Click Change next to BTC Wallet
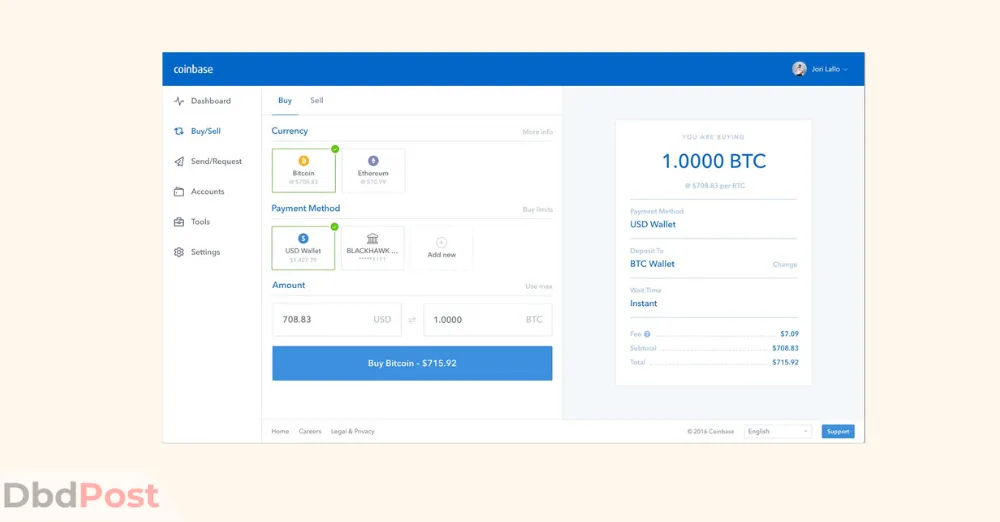Image resolution: width=1000 pixels, height=522 pixels. 785,264
